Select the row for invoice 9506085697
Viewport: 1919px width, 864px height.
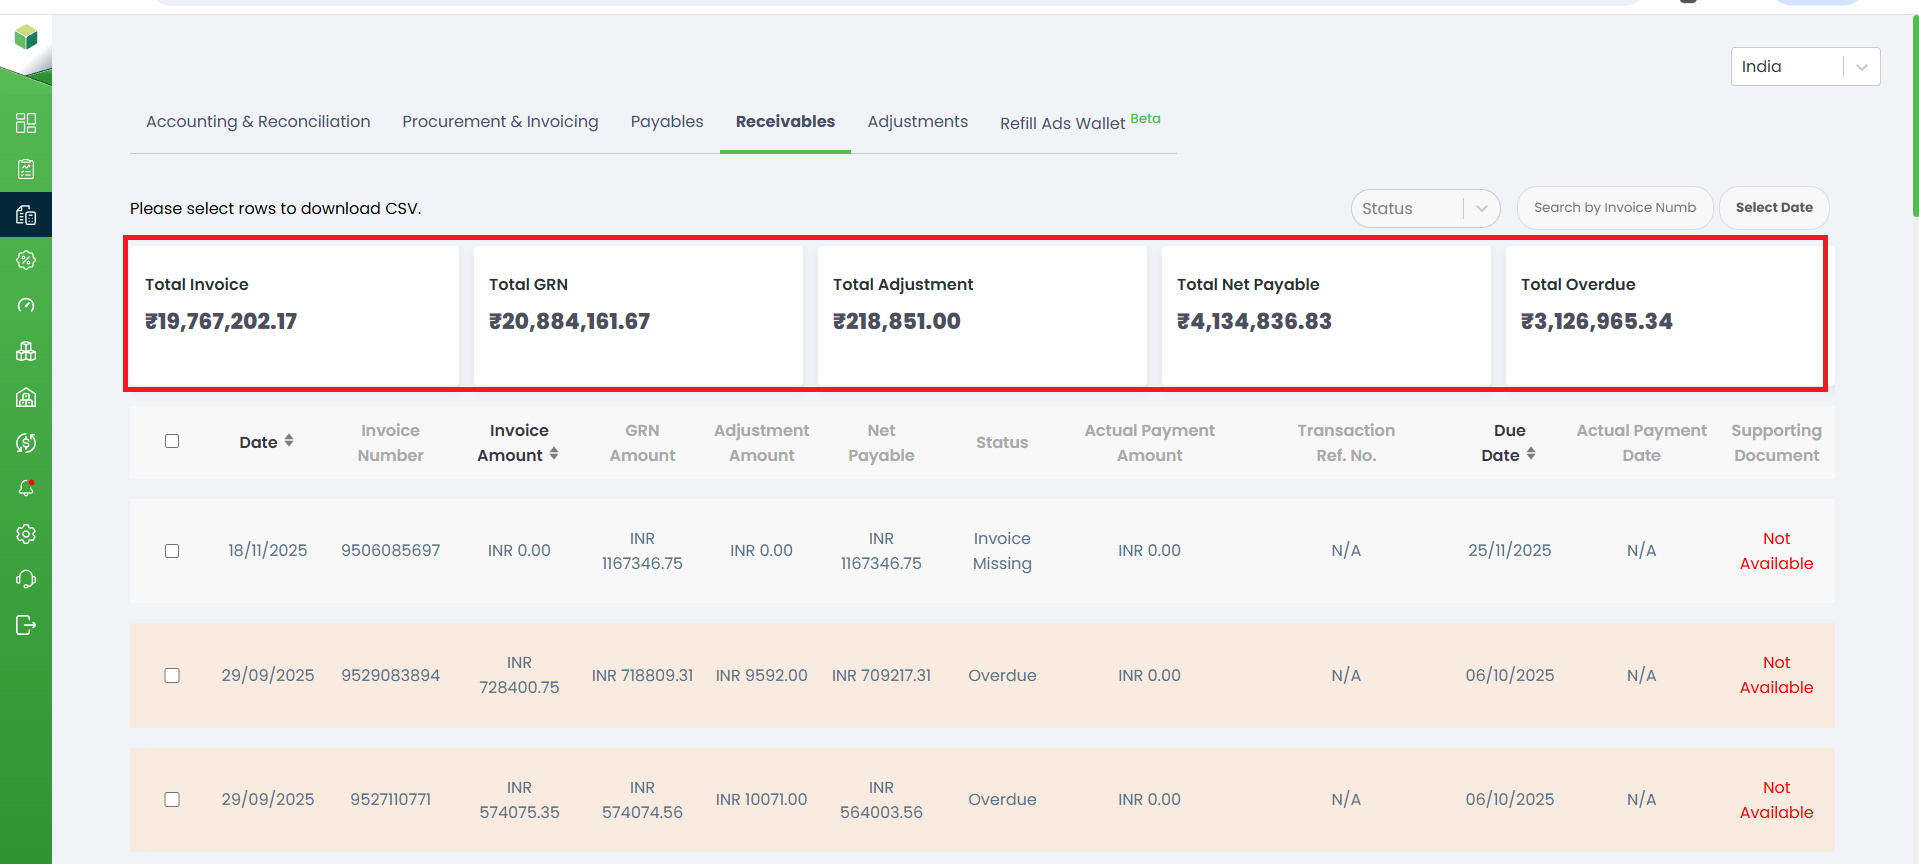coord(172,551)
